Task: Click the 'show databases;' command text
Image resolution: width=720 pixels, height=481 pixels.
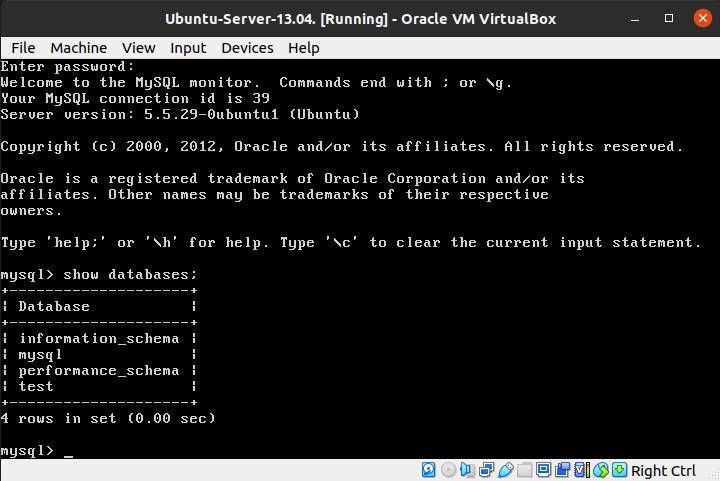Action: pyautogui.click(x=130, y=274)
